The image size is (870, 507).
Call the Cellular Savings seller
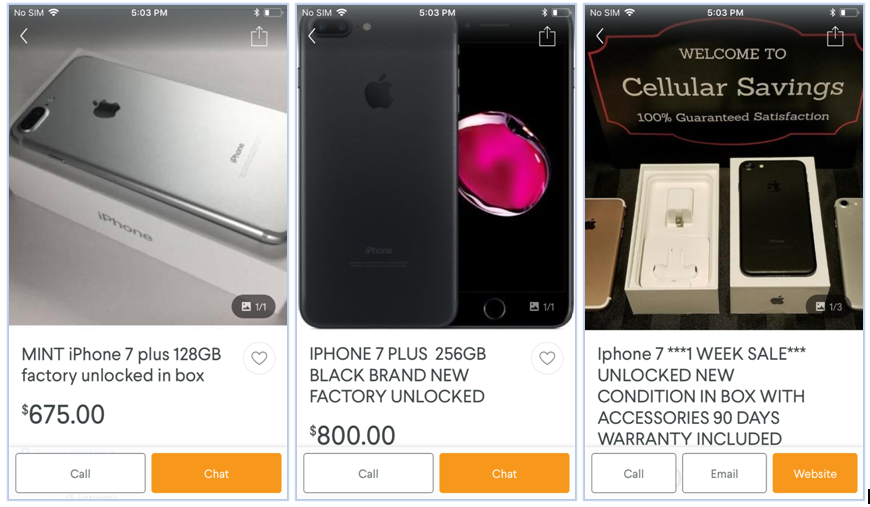(x=634, y=473)
